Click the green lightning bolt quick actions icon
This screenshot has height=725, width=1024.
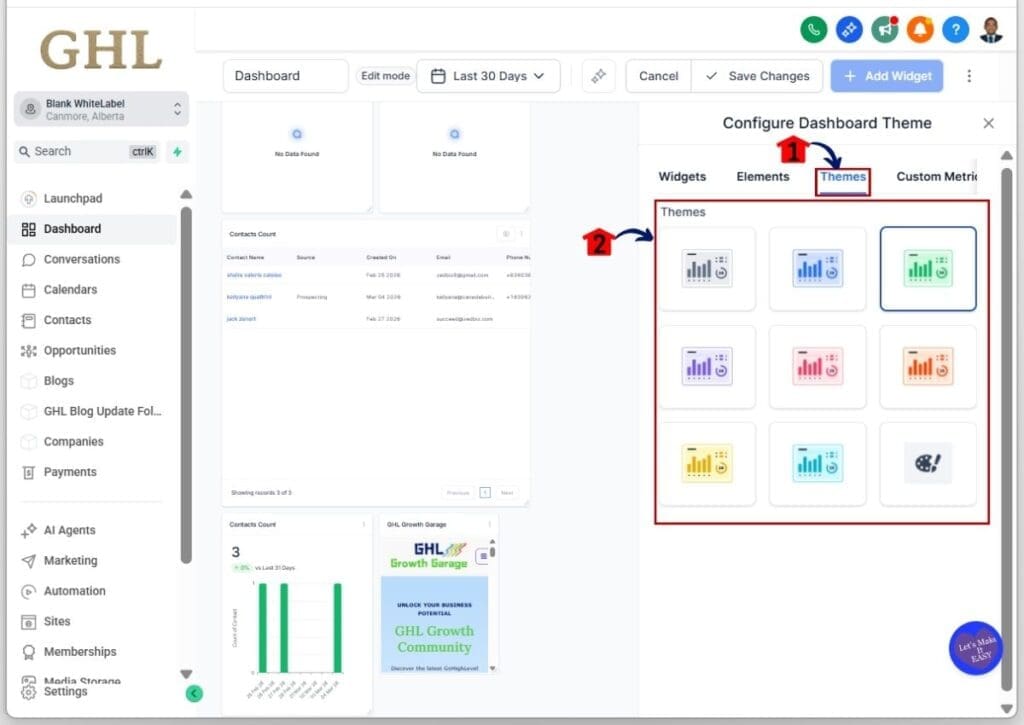point(177,152)
